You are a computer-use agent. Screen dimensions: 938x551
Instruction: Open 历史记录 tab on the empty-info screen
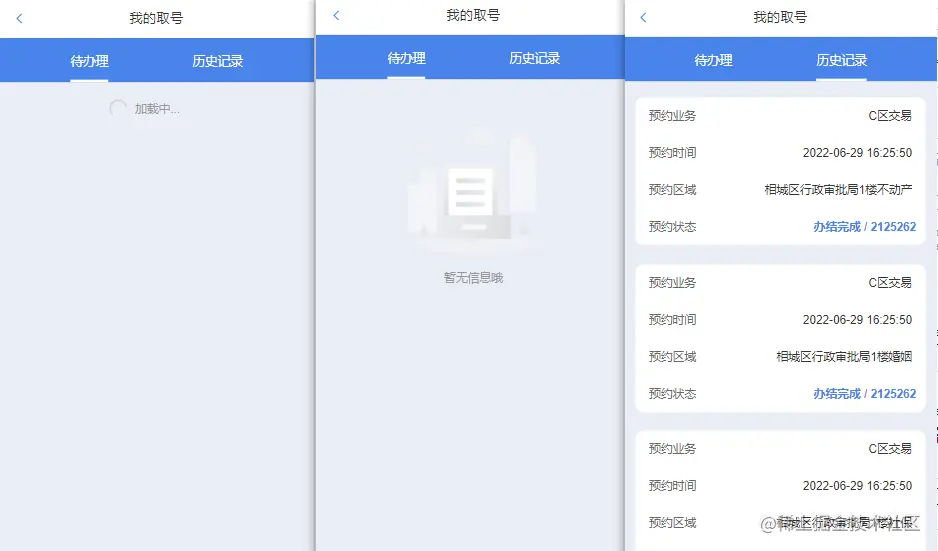[535, 58]
